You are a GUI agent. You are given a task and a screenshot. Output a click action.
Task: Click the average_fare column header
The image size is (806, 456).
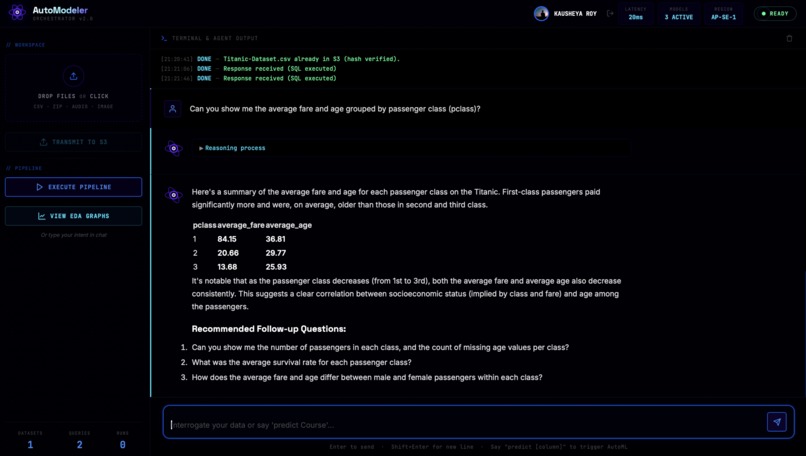tap(241, 225)
